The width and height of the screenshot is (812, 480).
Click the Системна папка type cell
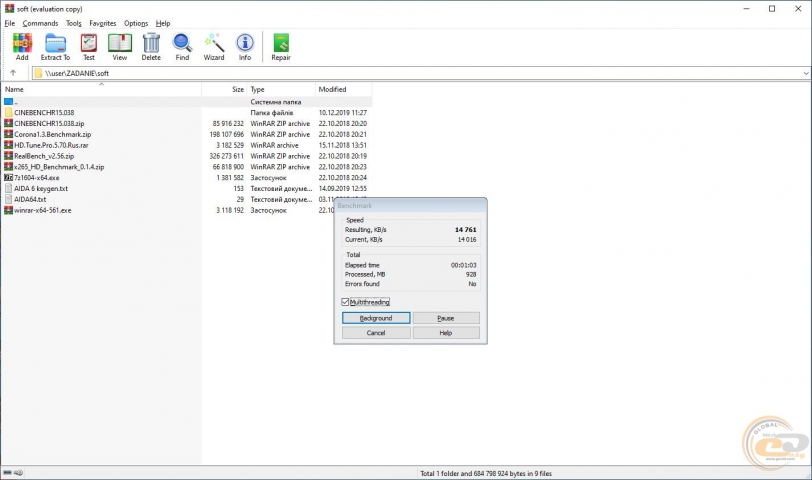(276, 102)
